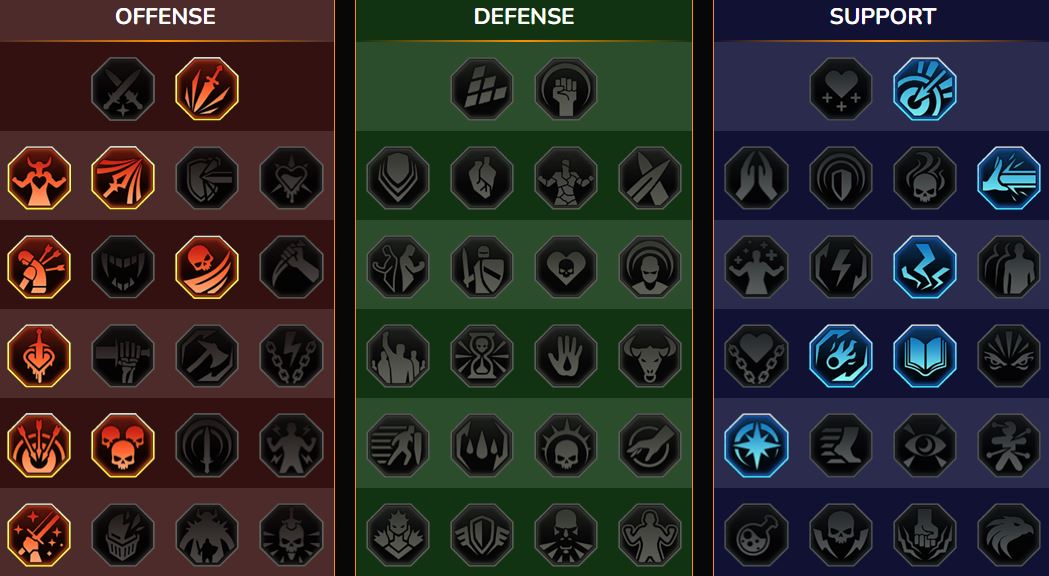1049x576 pixels.
Task: Open the Defense mastery tree header
Action: click(x=524, y=17)
